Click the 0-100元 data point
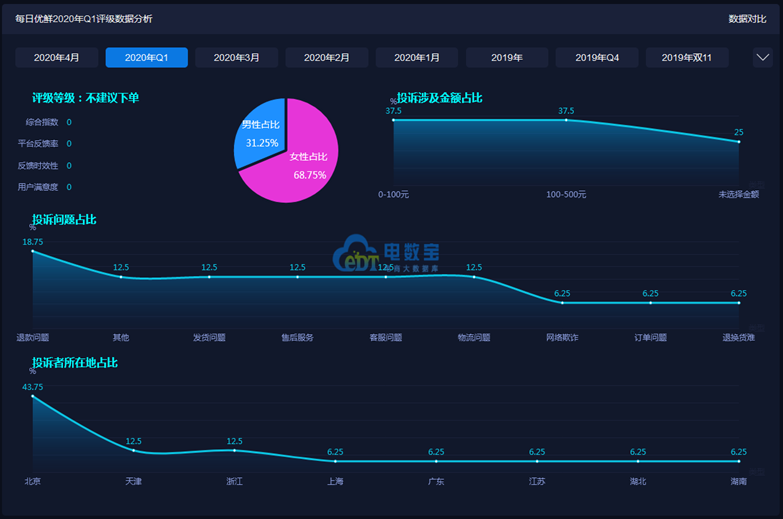783x519 pixels. click(x=393, y=120)
